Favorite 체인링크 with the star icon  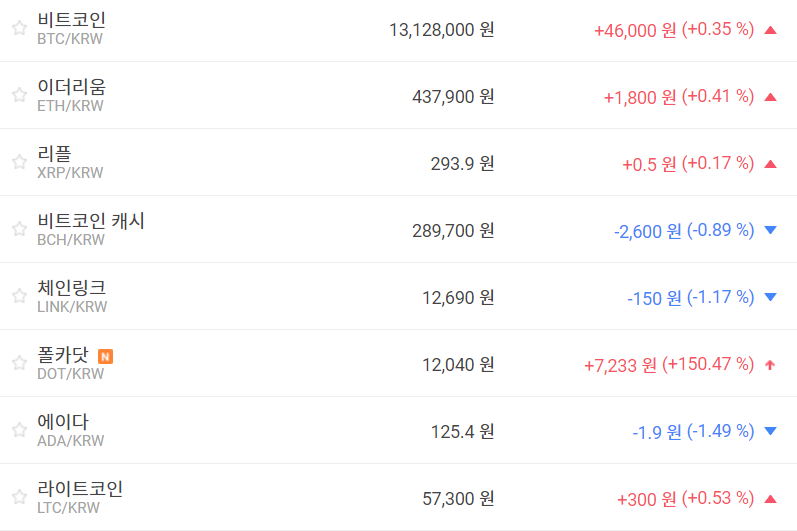coord(19,296)
